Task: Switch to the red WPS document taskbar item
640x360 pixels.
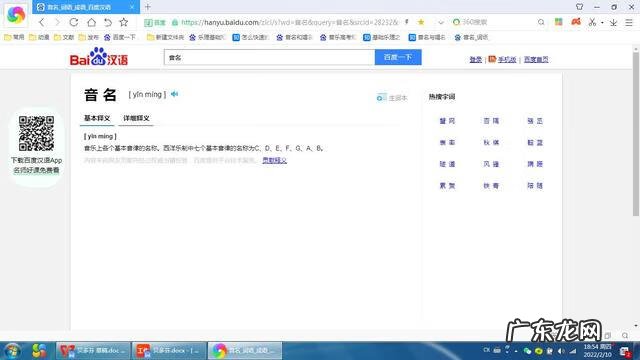Action: (93, 351)
